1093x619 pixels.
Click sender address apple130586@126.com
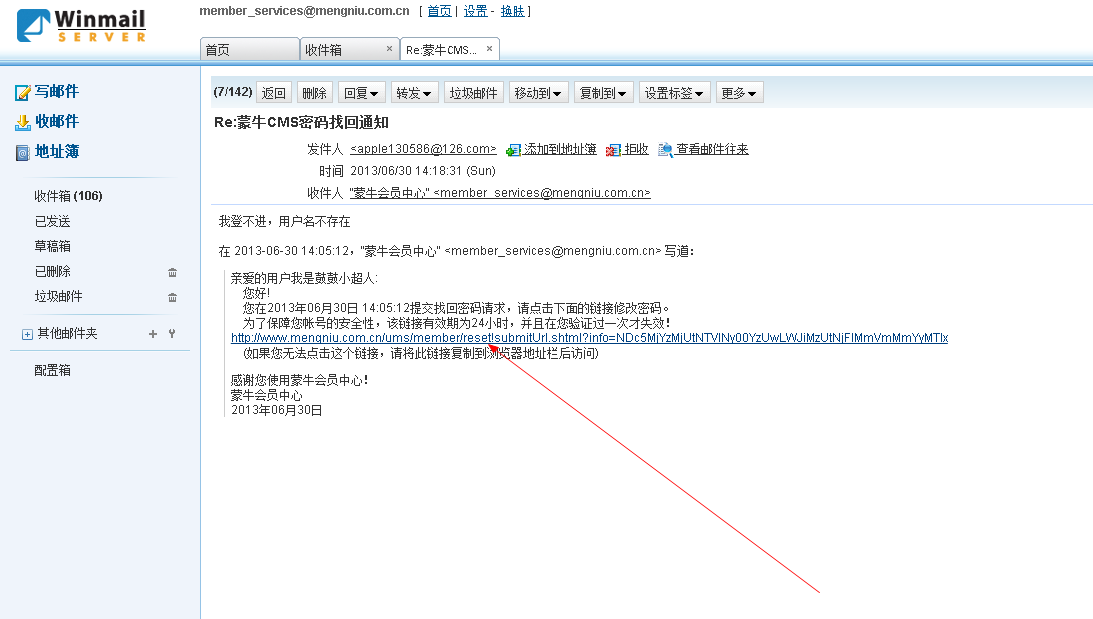(423, 149)
